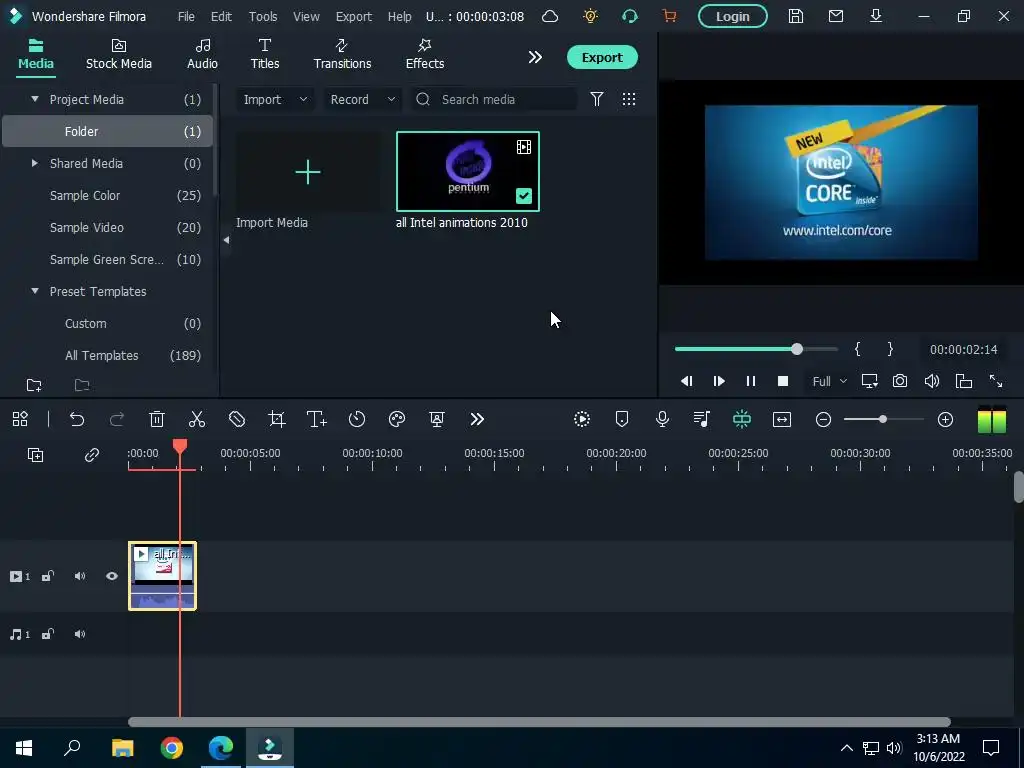Toggle the audio level meter
The height and width of the screenshot is (768, 1024).
point(991,419)
